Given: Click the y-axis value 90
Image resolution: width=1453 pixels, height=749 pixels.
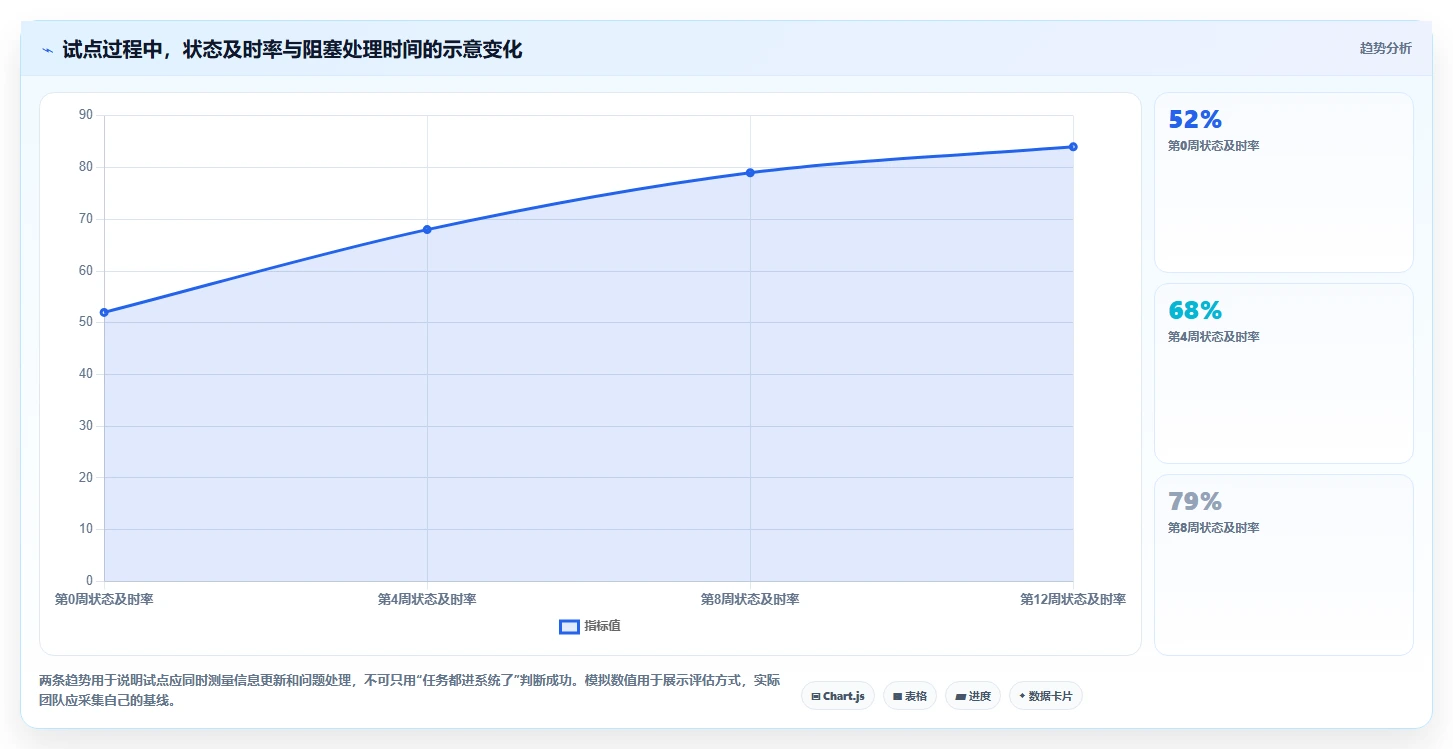Looking at the screenshot, I should pyautogui.click(x=85, y=115).
